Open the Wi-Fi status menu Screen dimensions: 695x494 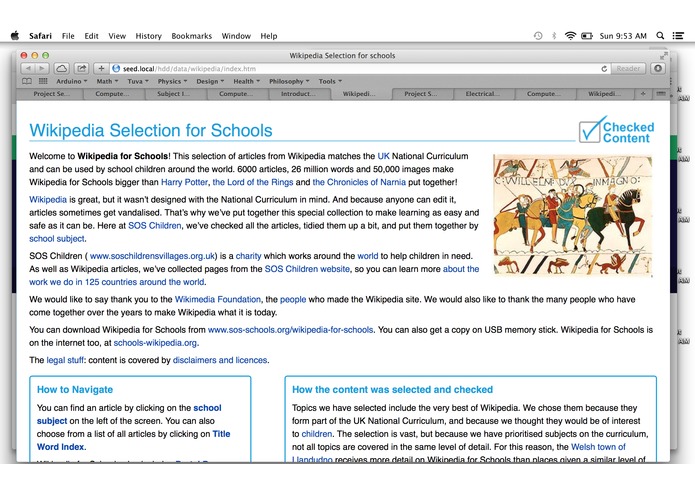tap(570, 36)
